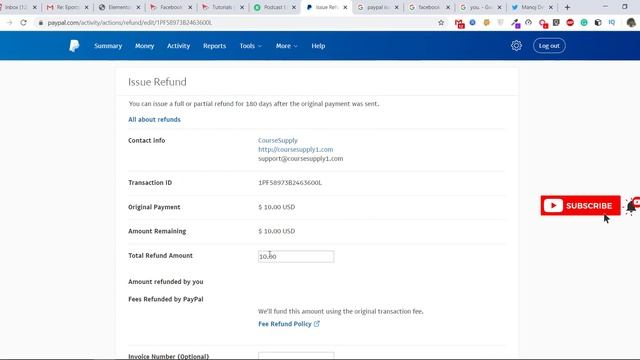Click the Original Payment $ 10.00 USD value
This screenshot has height=360, width=640.
[276, 207]
